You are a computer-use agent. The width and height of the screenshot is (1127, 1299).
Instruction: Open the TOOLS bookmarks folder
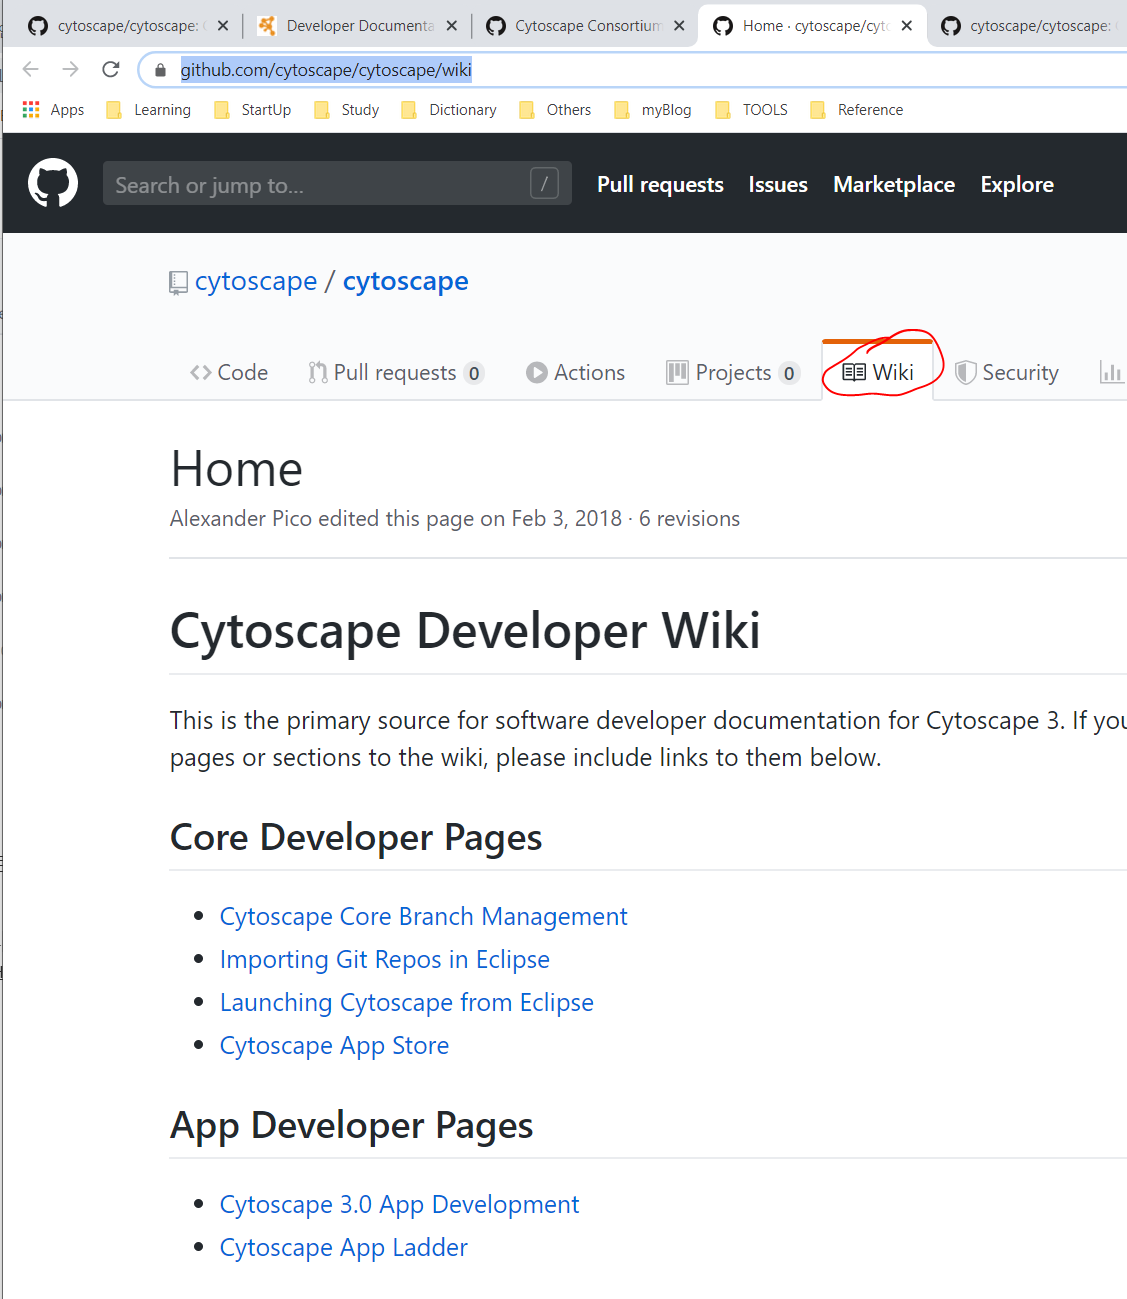(x=752, y=109)
